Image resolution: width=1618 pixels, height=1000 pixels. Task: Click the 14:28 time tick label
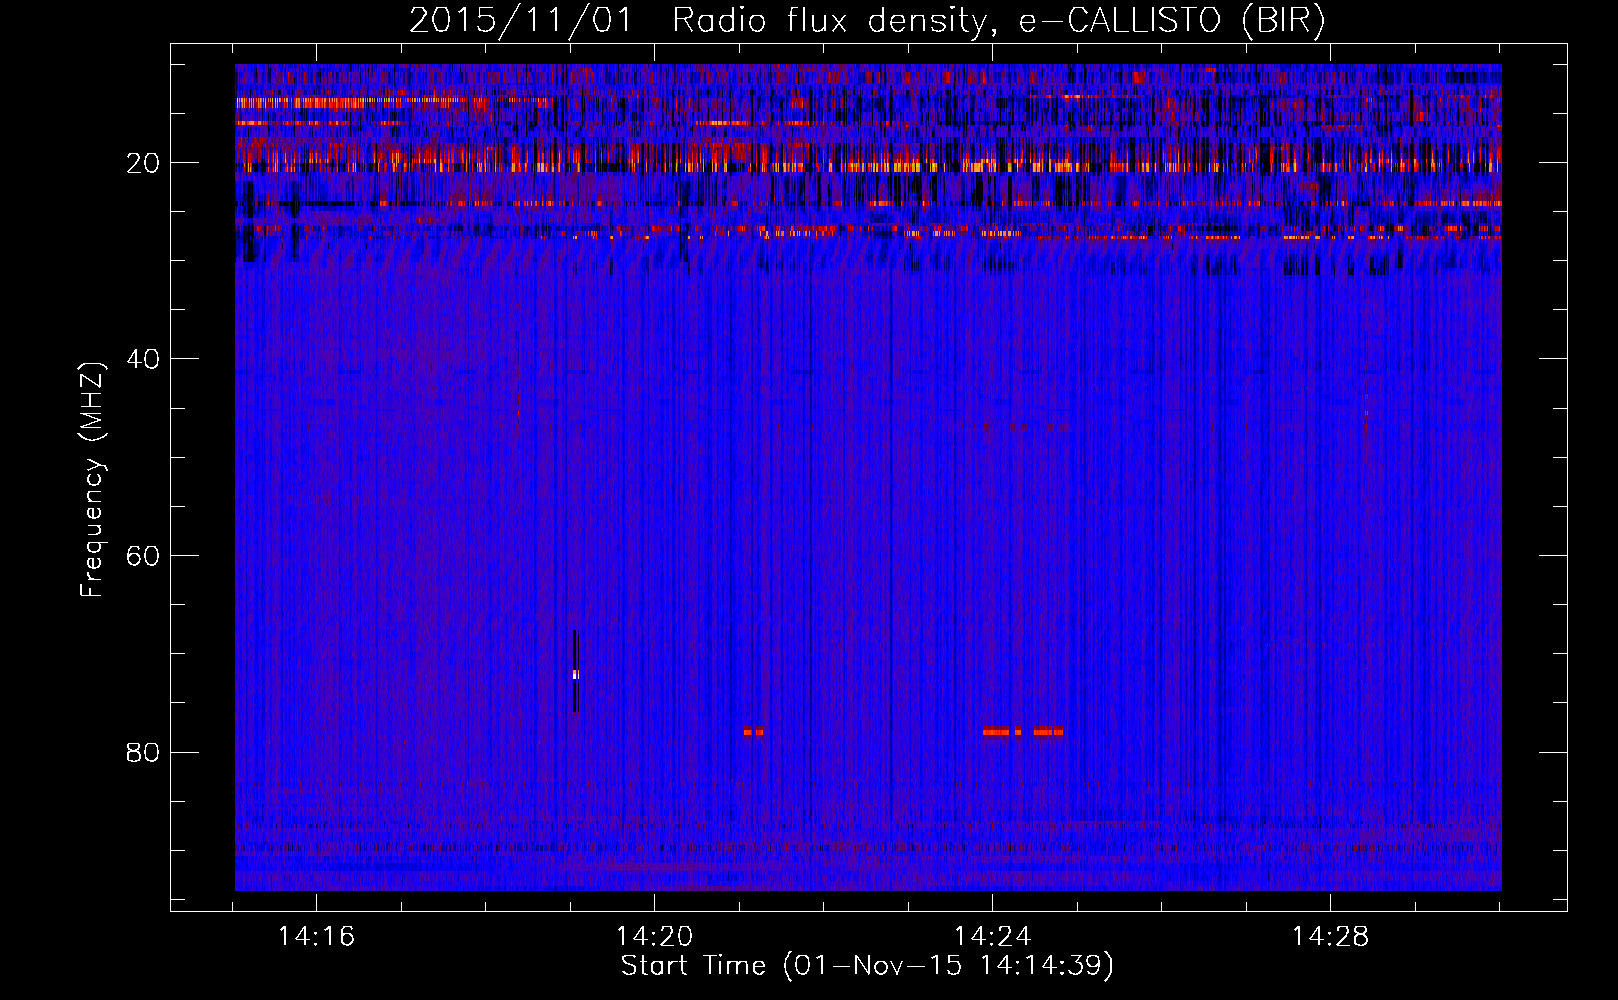1330,937
